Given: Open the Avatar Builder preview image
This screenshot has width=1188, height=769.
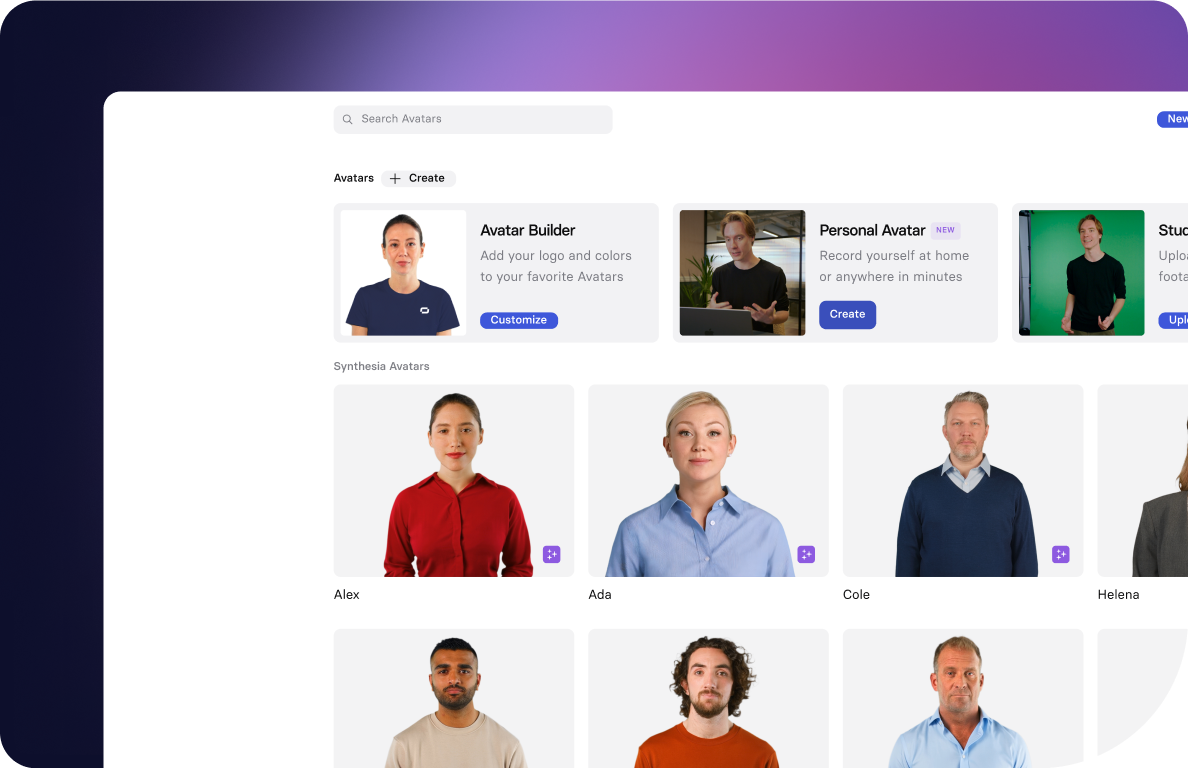Looking at the screenshot, I should pyautogui.click(x=403, y=273).
